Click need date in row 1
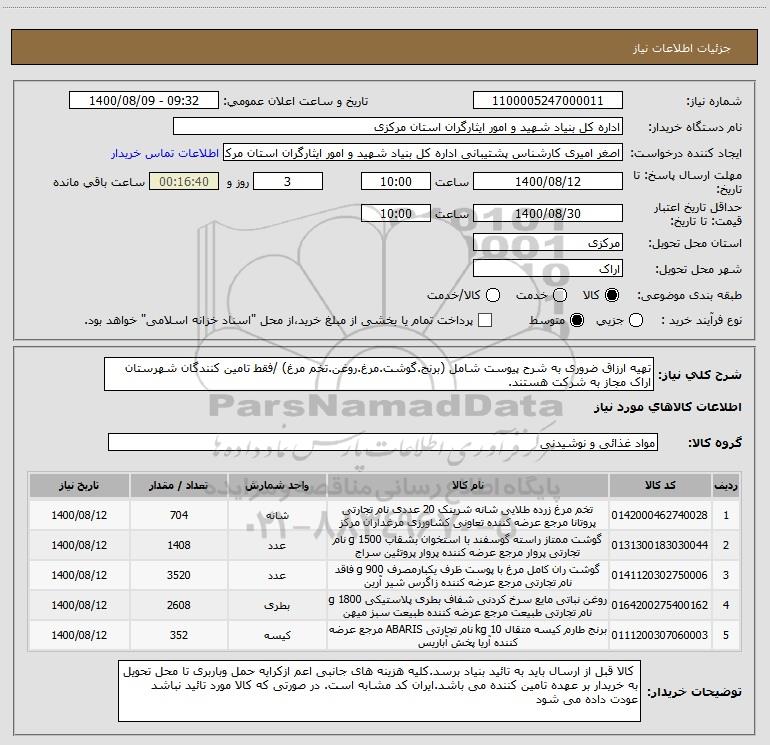Viewport: 770px width, 745px height. (79, 515)
